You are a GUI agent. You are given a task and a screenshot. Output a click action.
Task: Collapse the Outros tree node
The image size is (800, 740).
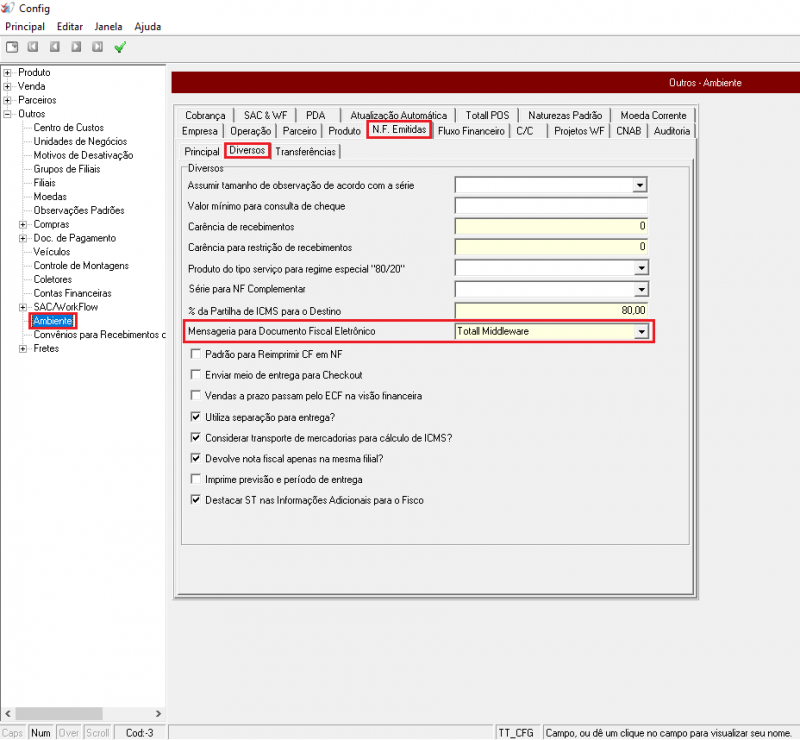click(8, 115)
